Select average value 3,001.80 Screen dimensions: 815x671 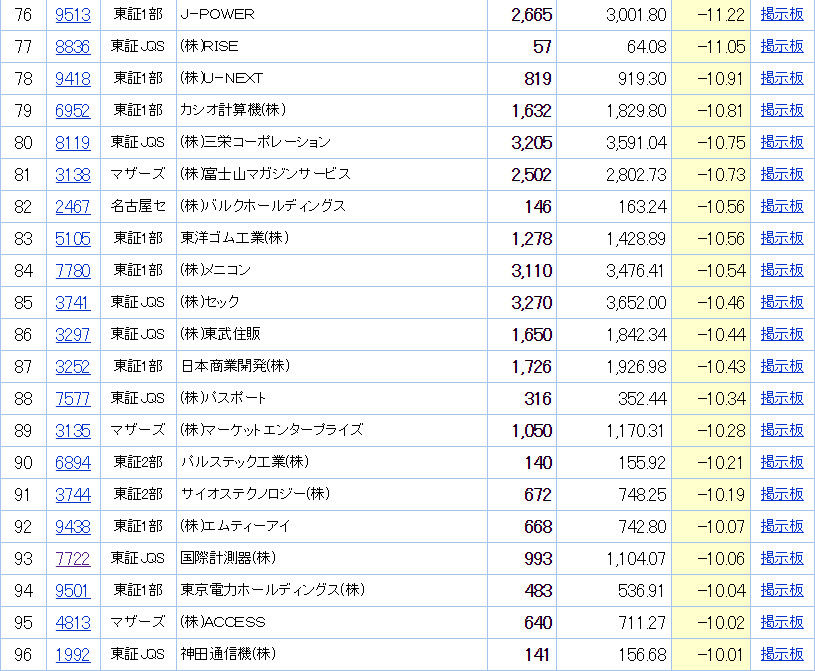point(636,15)
